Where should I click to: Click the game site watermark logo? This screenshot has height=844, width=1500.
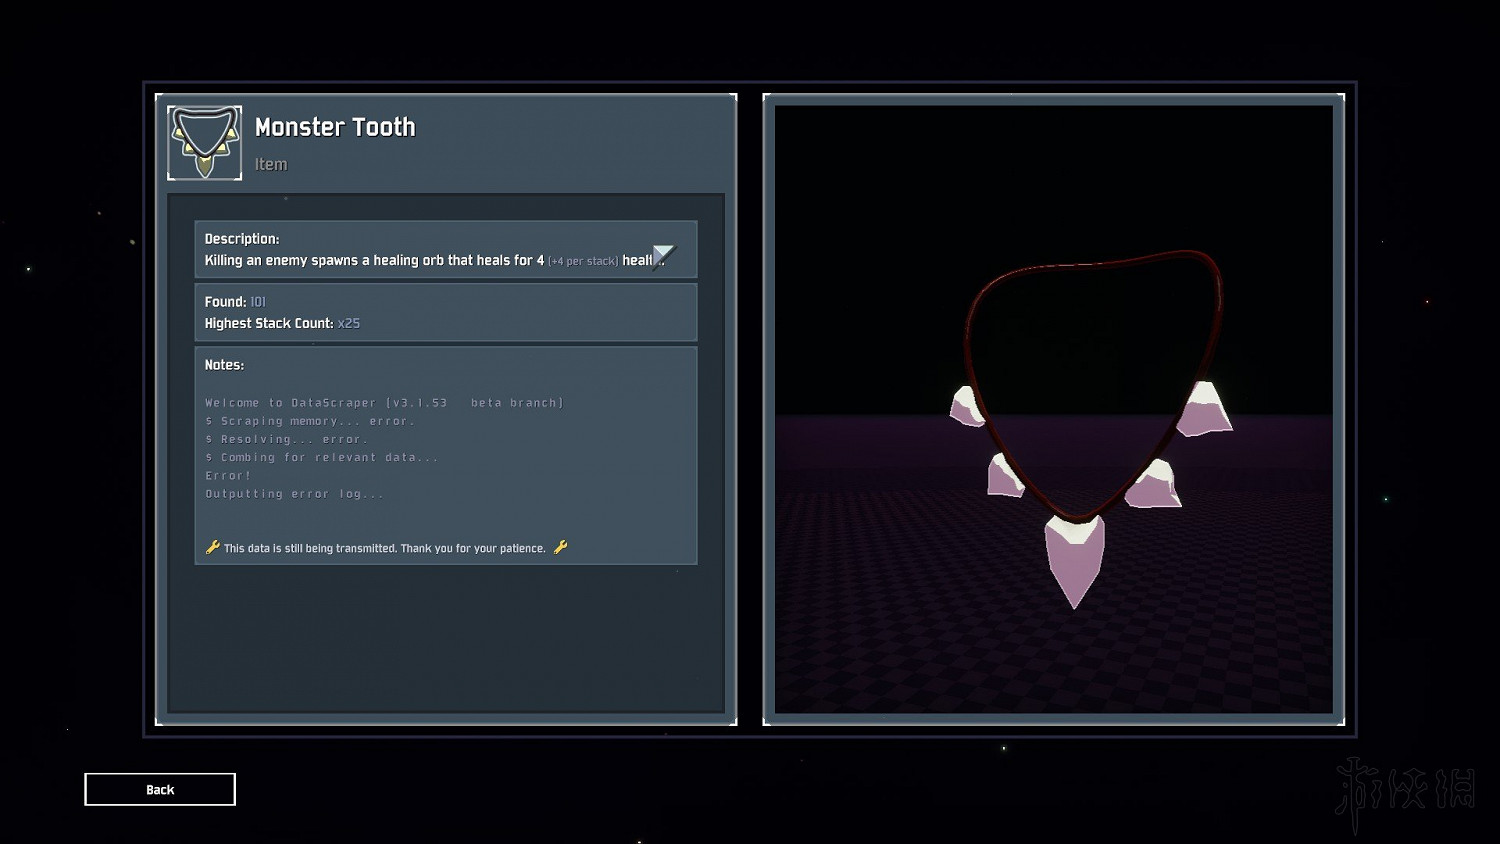pos(1405,790)
